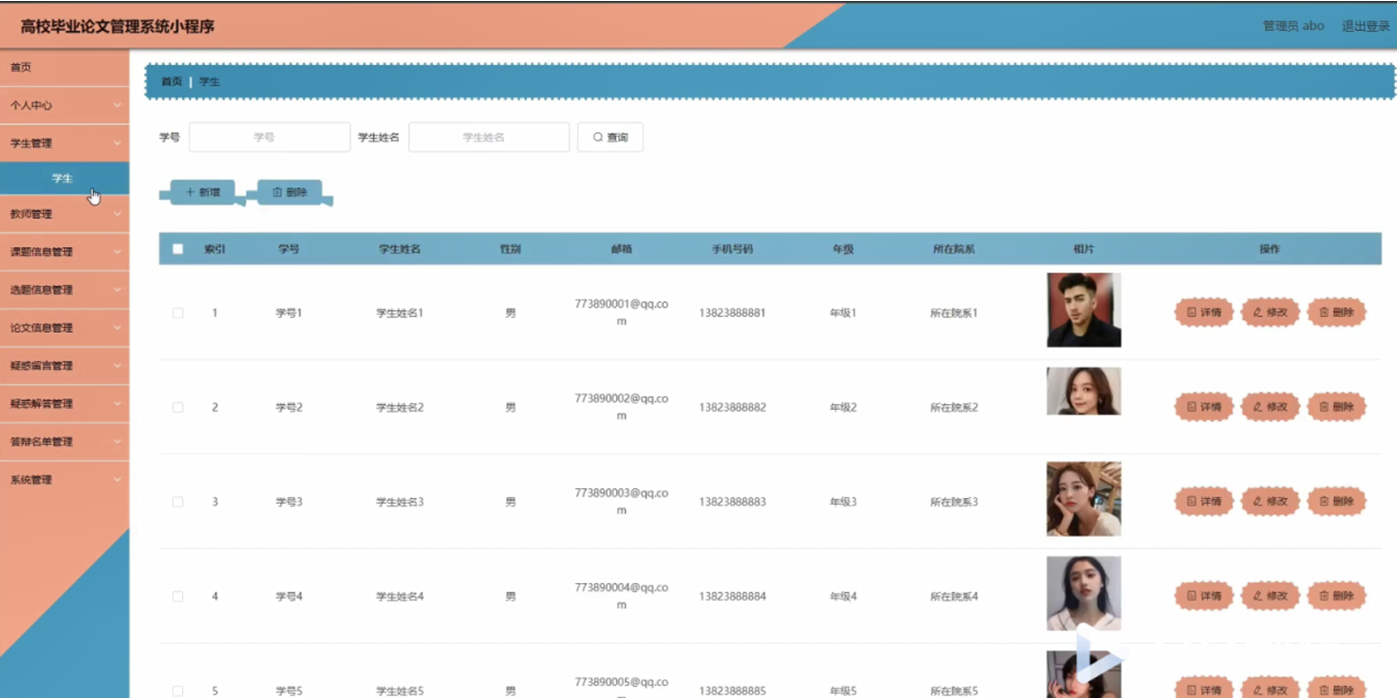Open the photo thumbnail for 学生姓名3

(1083, 499)
